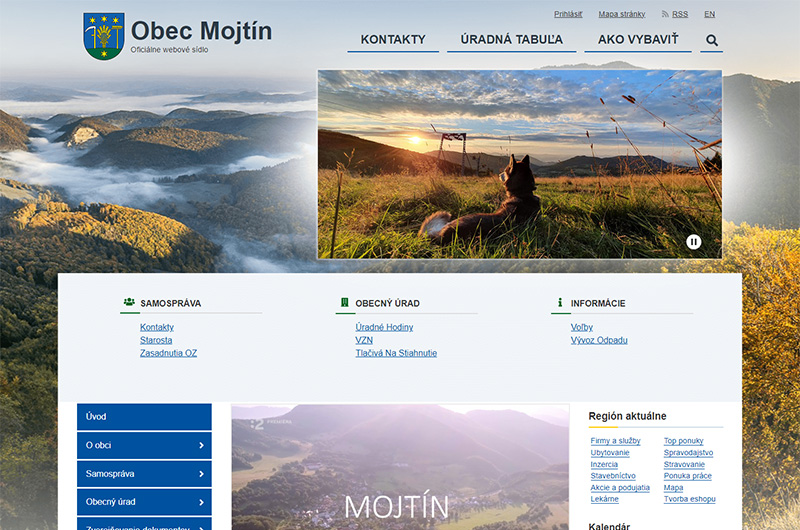The image size is (800, 530).
Task: Open the Úradné Hodiny link
Action: point(384,327)
